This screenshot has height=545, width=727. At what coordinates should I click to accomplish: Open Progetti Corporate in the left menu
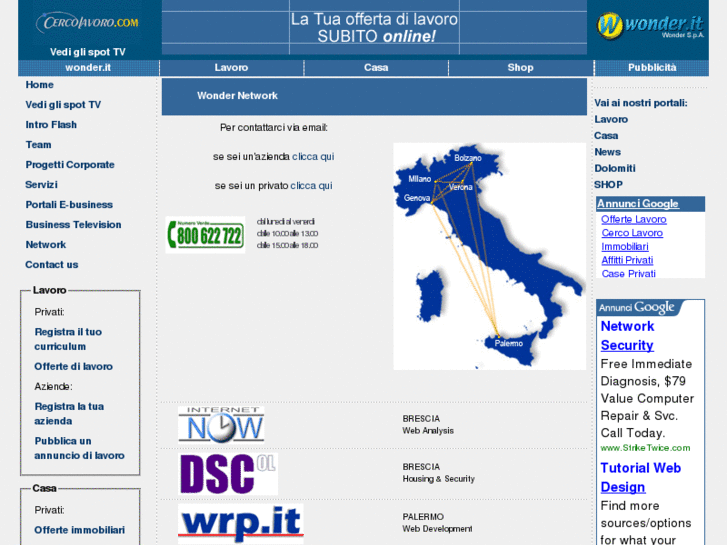tap(70, 165)
